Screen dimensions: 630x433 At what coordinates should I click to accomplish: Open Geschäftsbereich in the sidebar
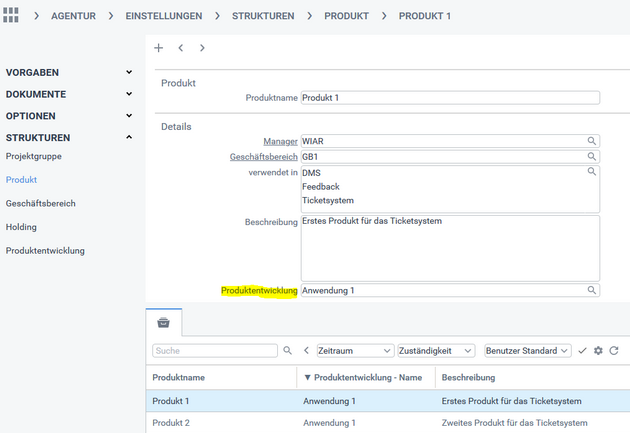click(x=40, y=203)
